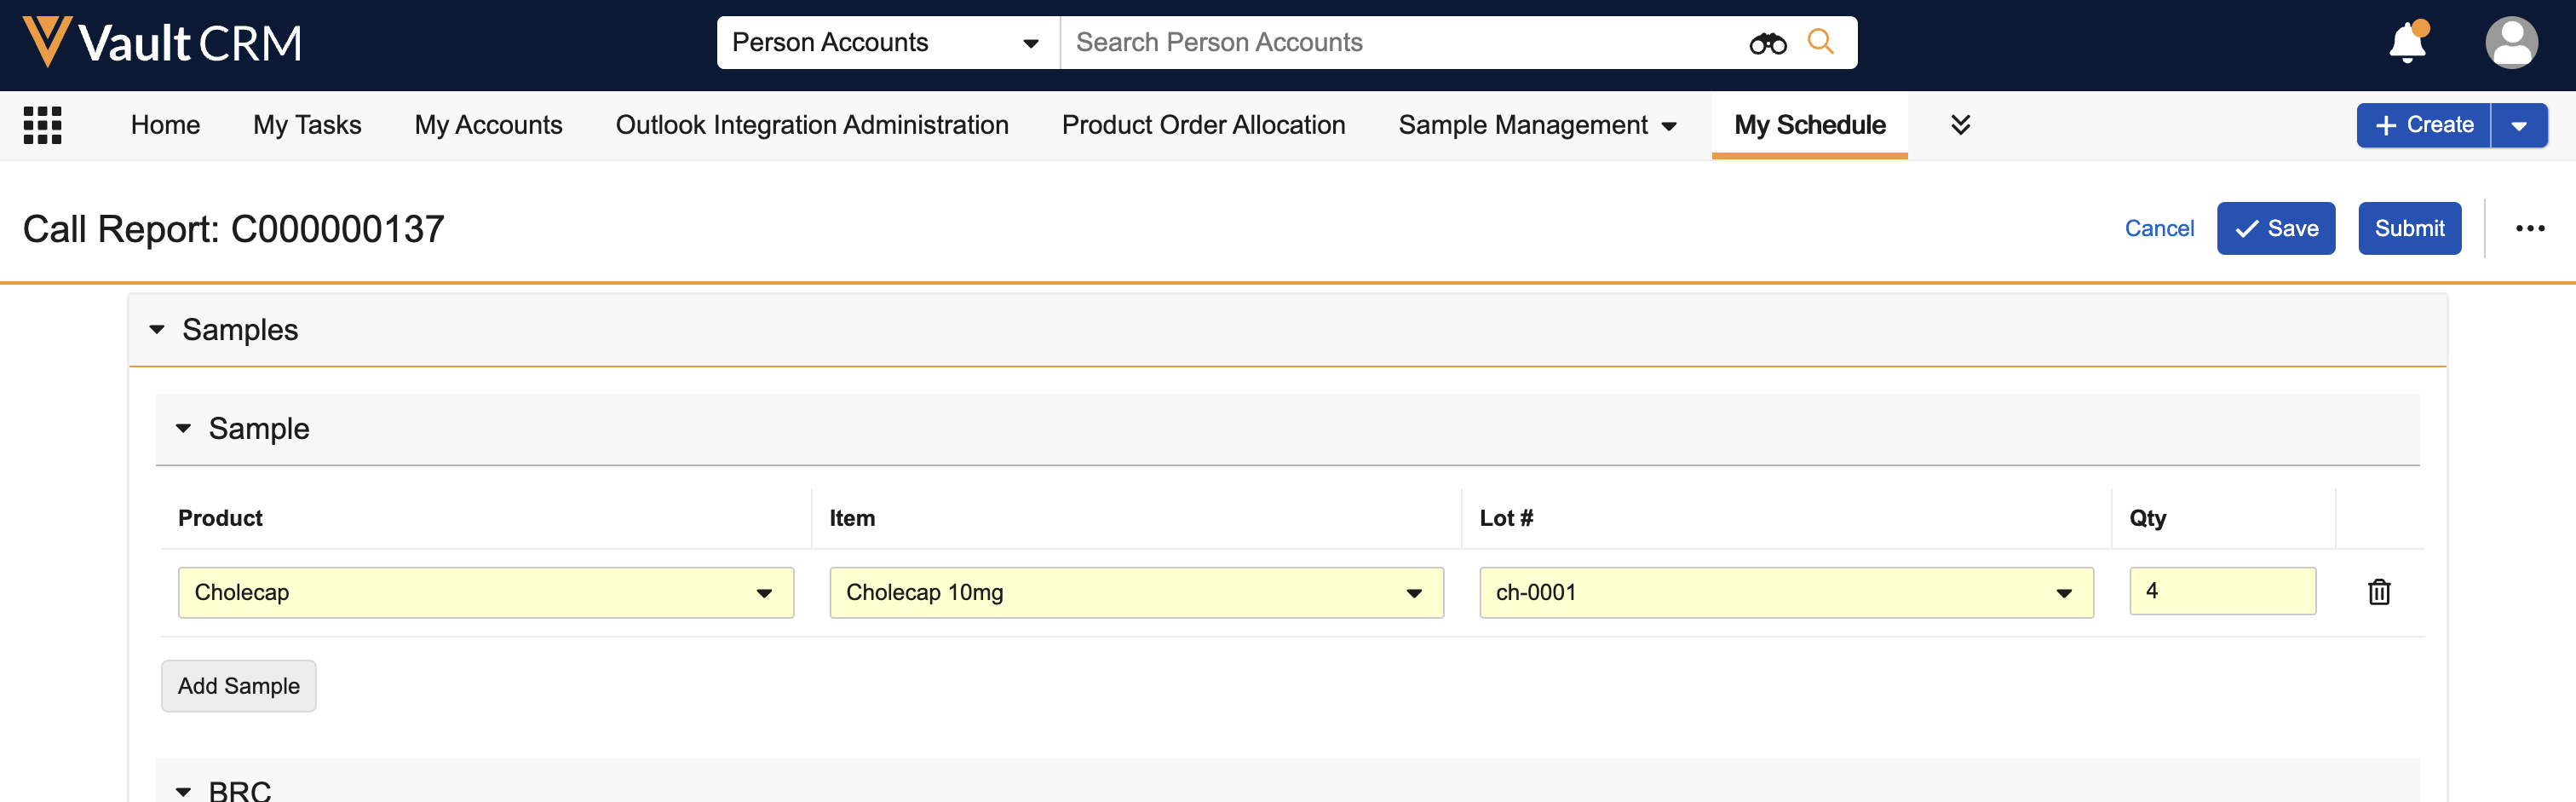Viewport: 2576px width, 802px height.
Task: Collapse the Sample subsection
Action: (184, 429)
